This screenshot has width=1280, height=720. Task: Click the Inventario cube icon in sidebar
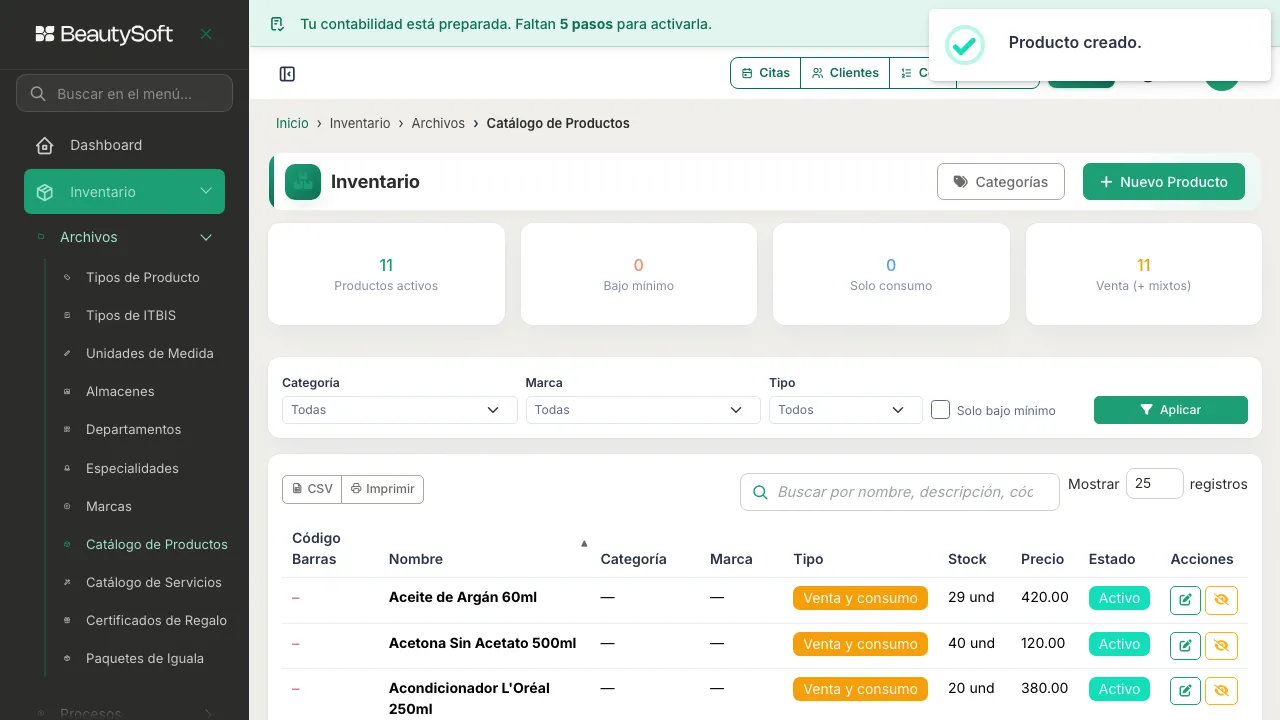pos(44,192)
